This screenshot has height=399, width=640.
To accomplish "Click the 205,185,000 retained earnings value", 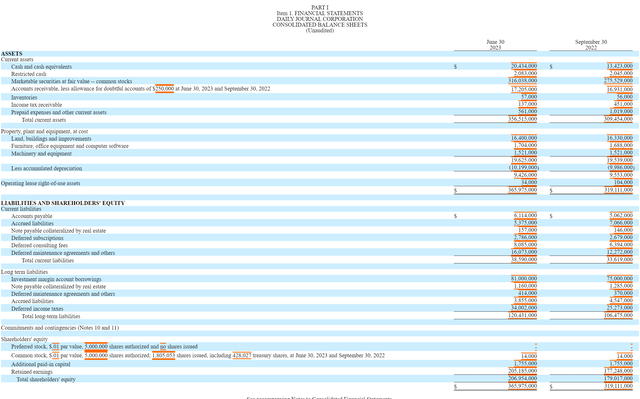I will (x=522, y=371).
